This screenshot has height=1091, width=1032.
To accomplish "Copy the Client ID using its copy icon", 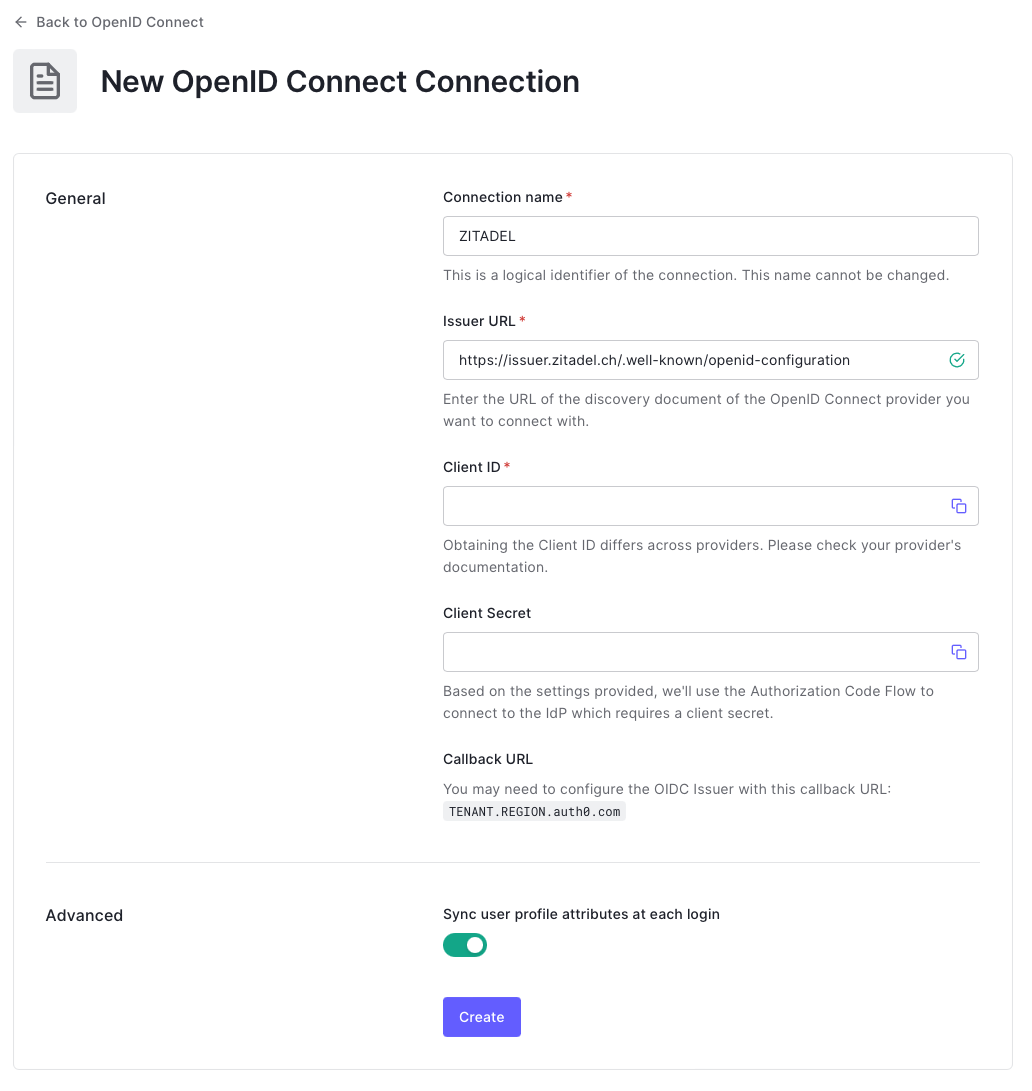I will [959, 505].
